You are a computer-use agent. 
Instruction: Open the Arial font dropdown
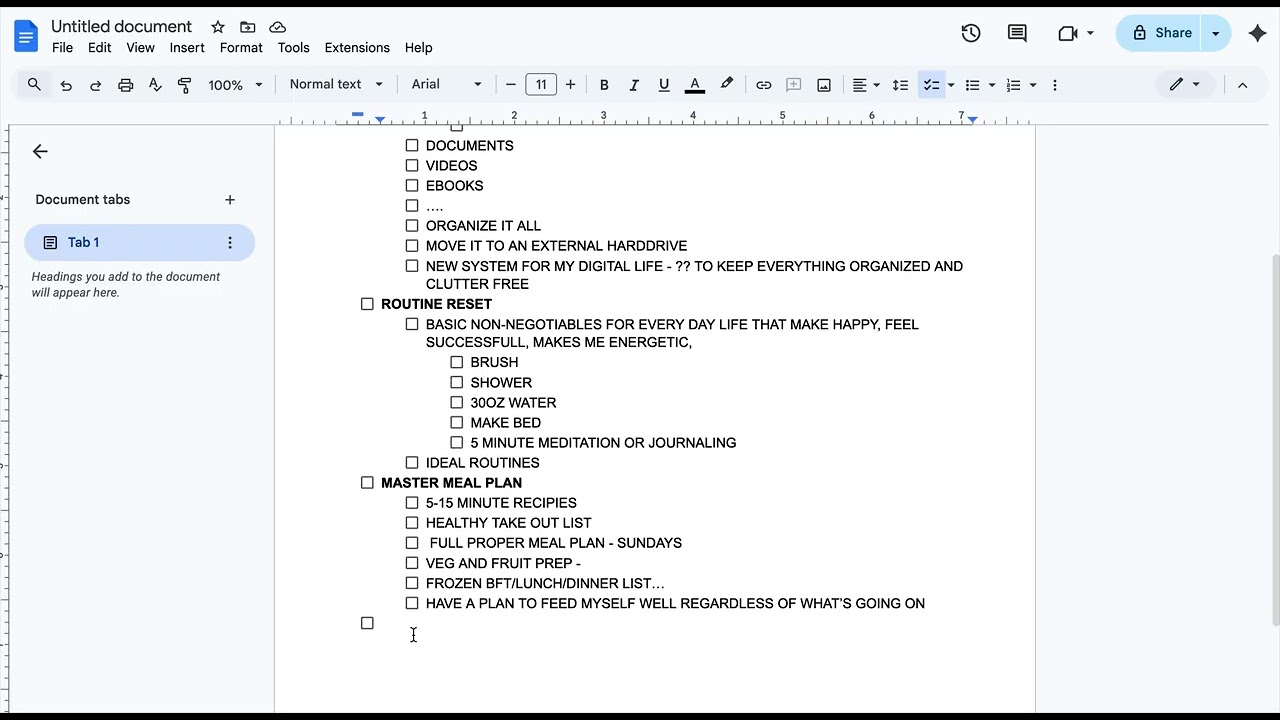447,85
